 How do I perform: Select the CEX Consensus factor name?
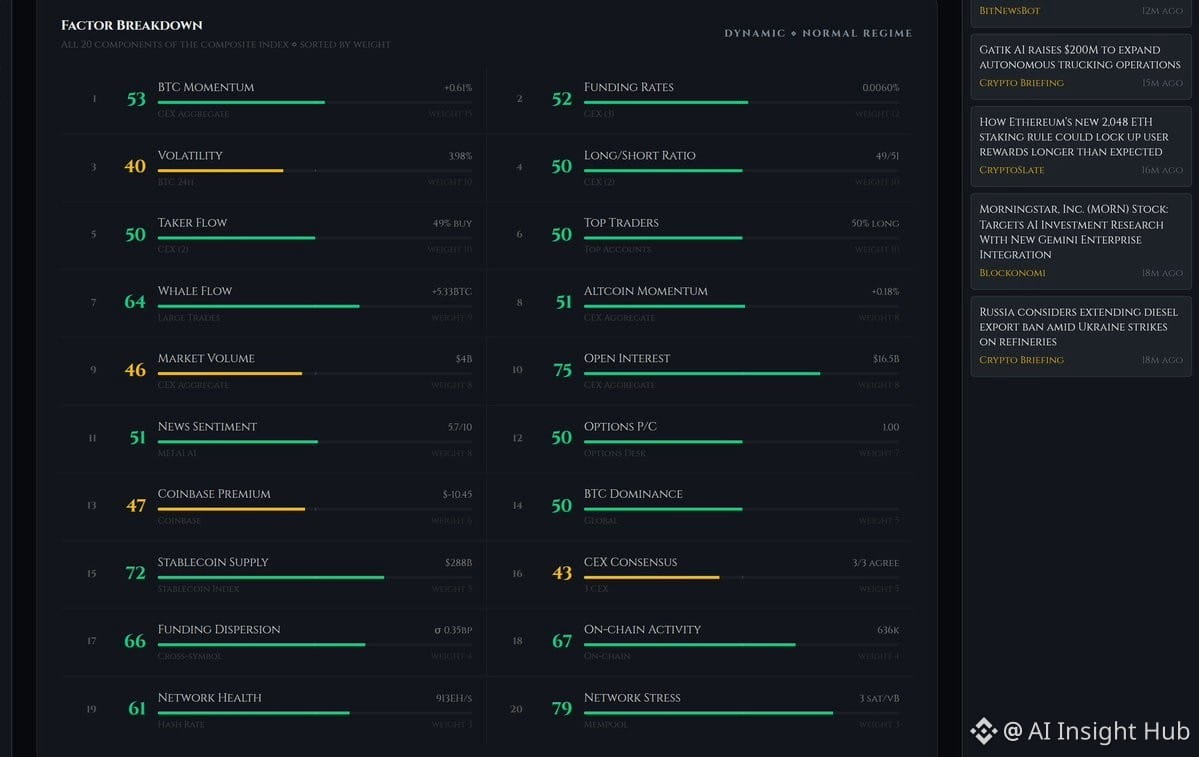click(630, 562)
